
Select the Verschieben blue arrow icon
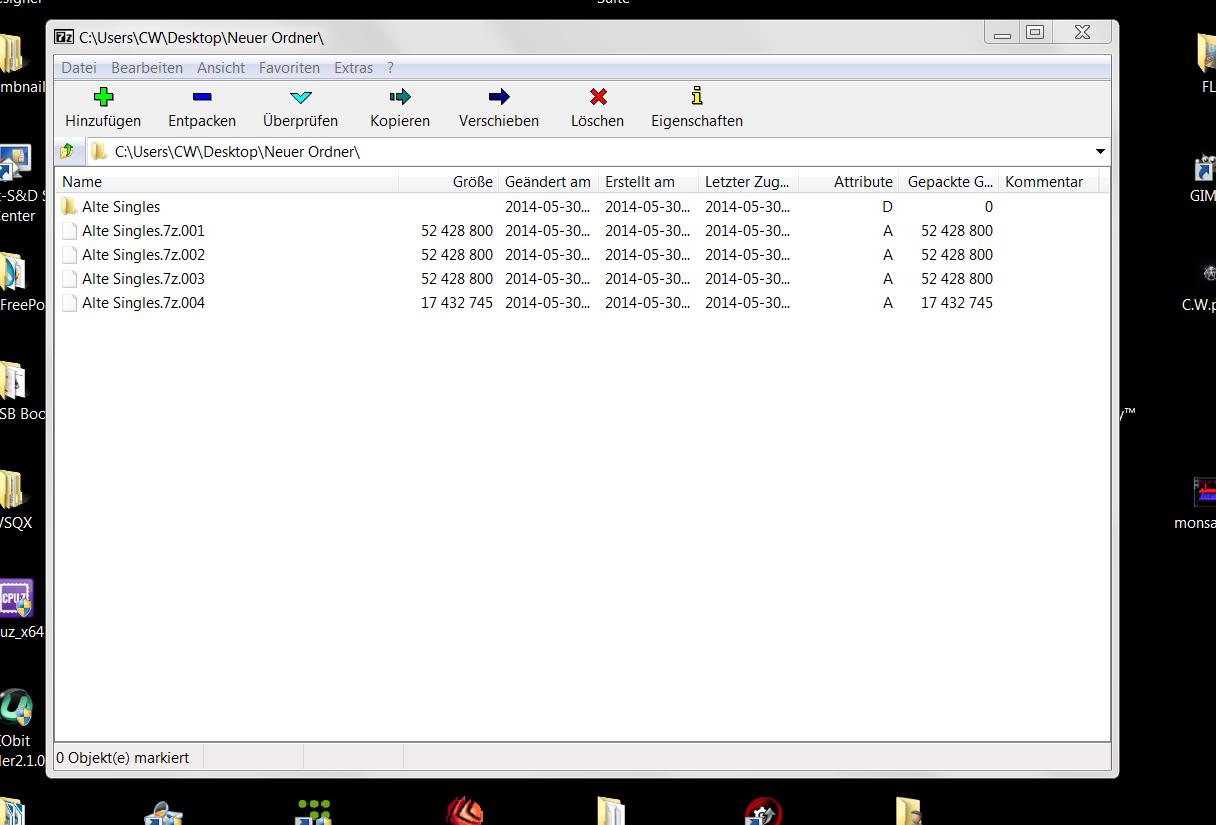pyautogui.click(x=499, y=97)
